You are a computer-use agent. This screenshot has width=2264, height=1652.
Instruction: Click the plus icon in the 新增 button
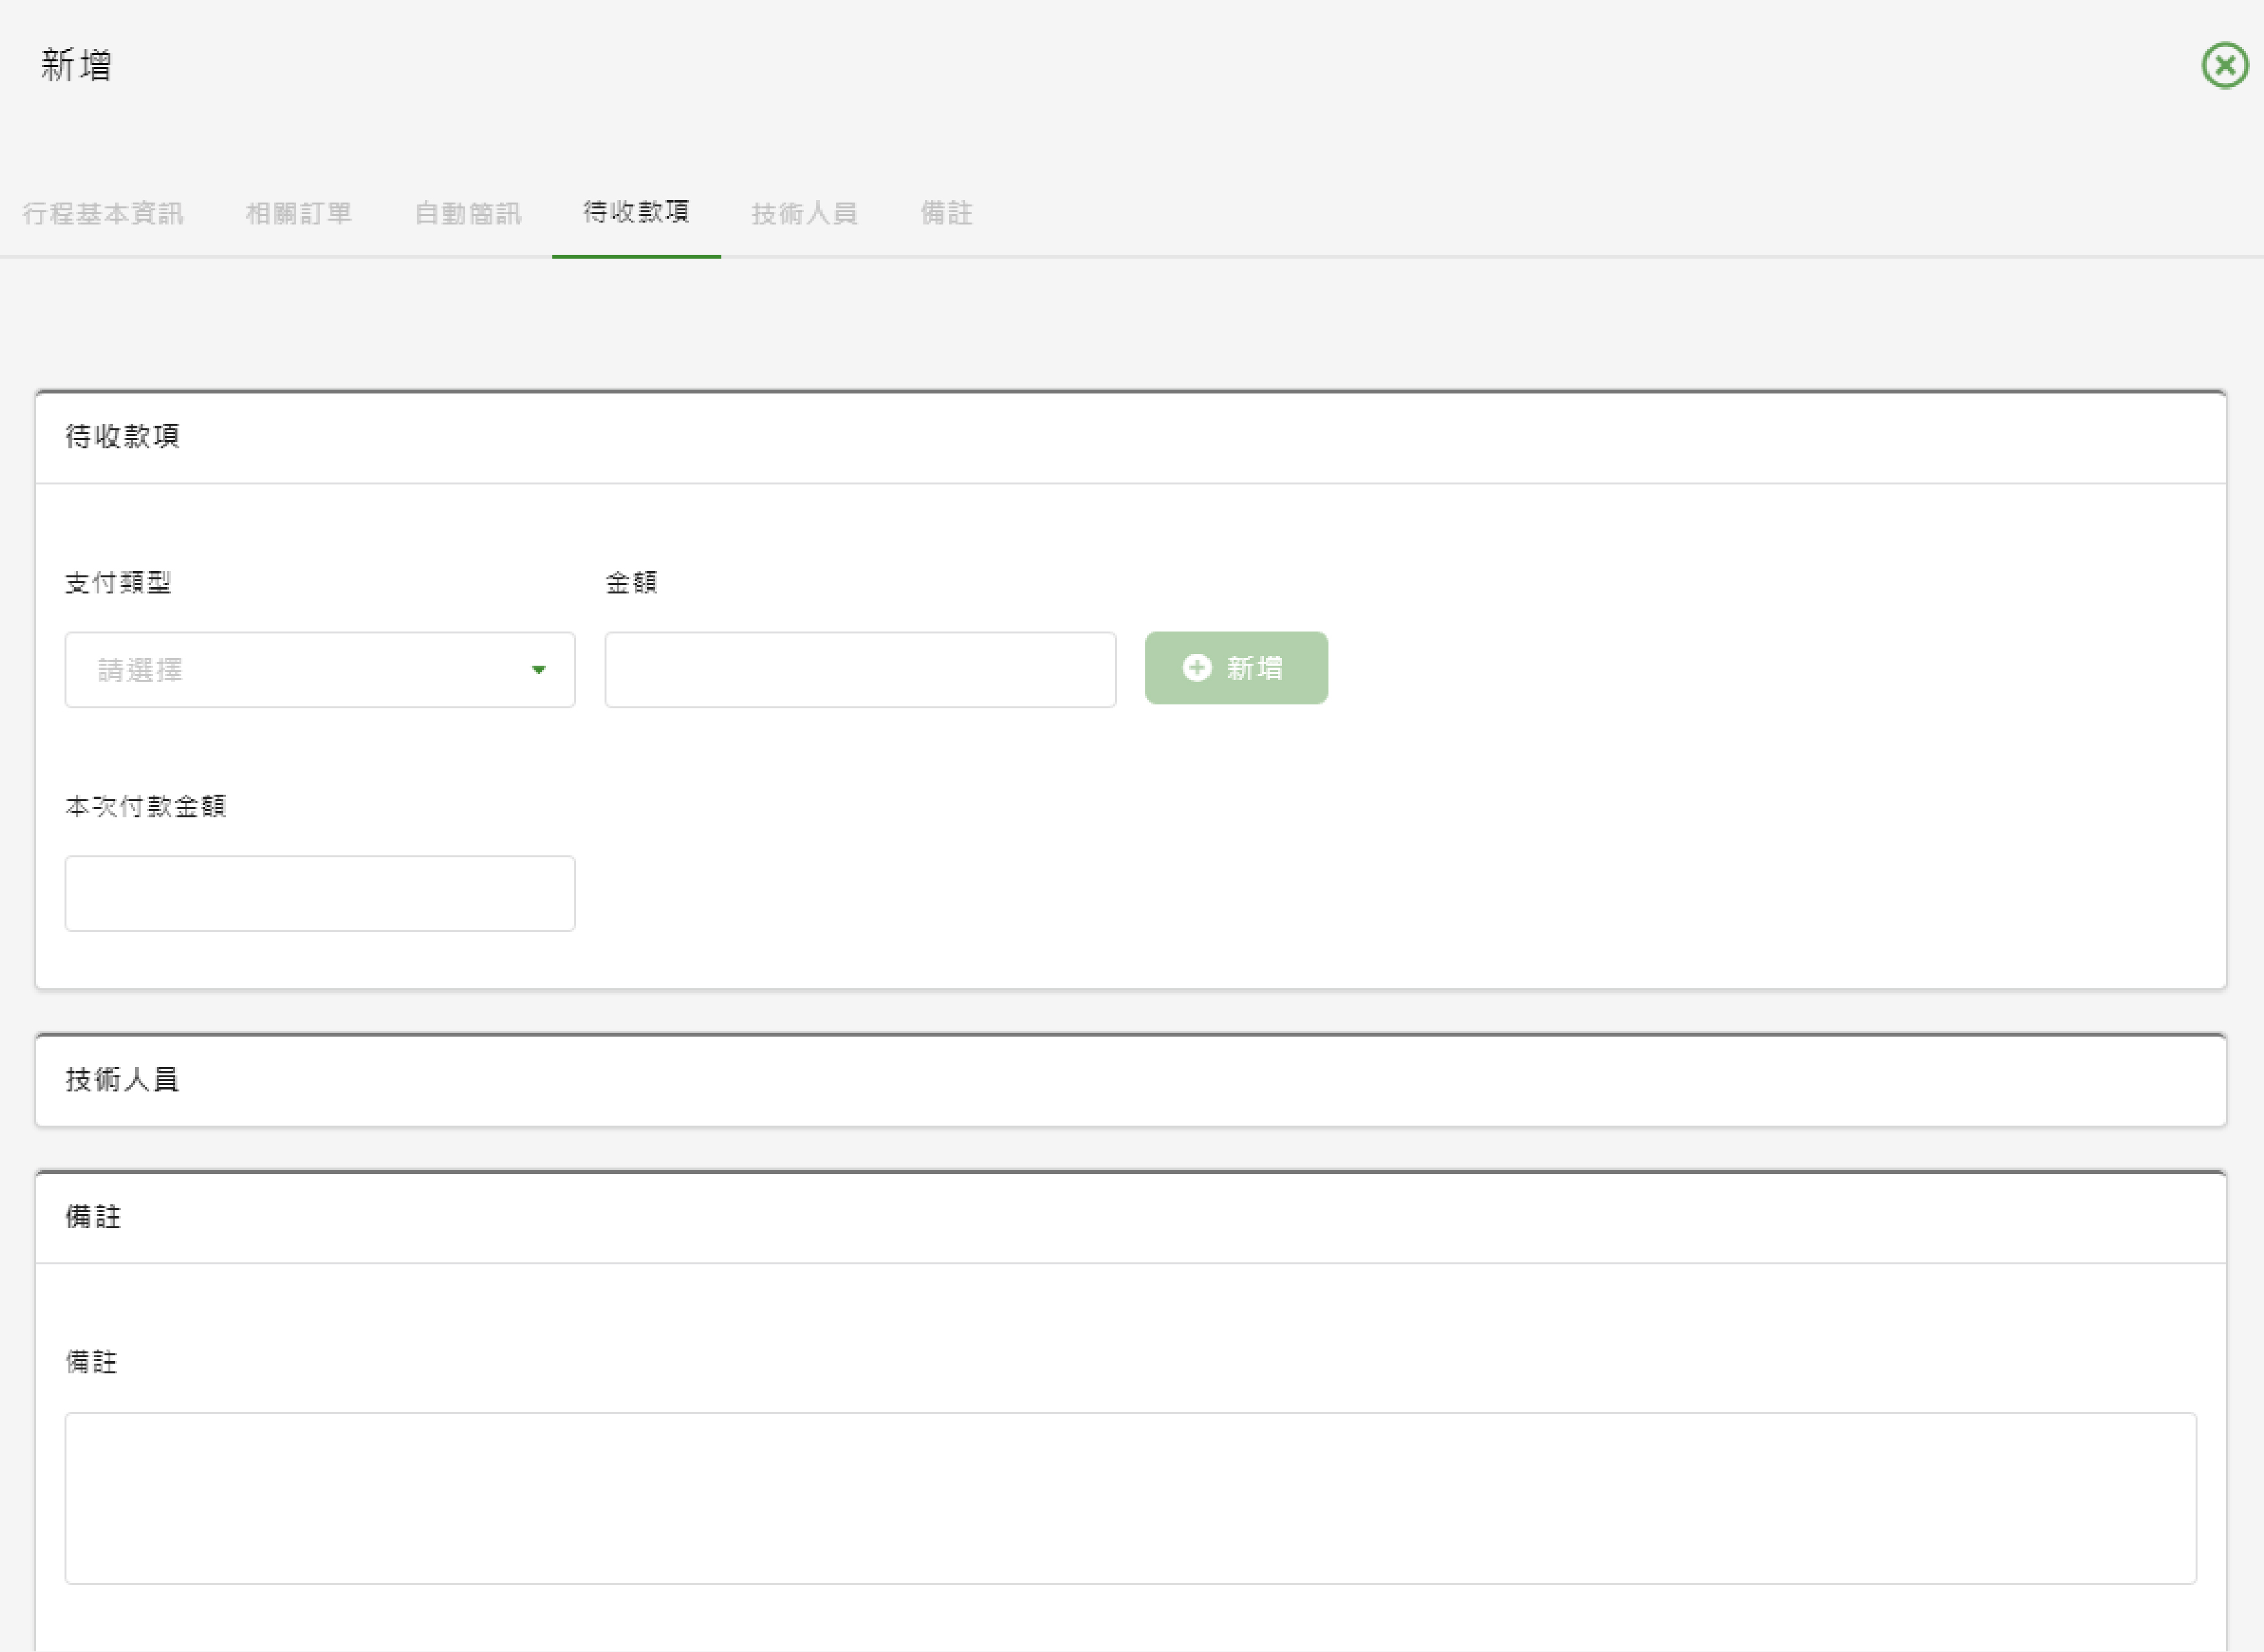pyautogui.click(x=1196, y=668)
